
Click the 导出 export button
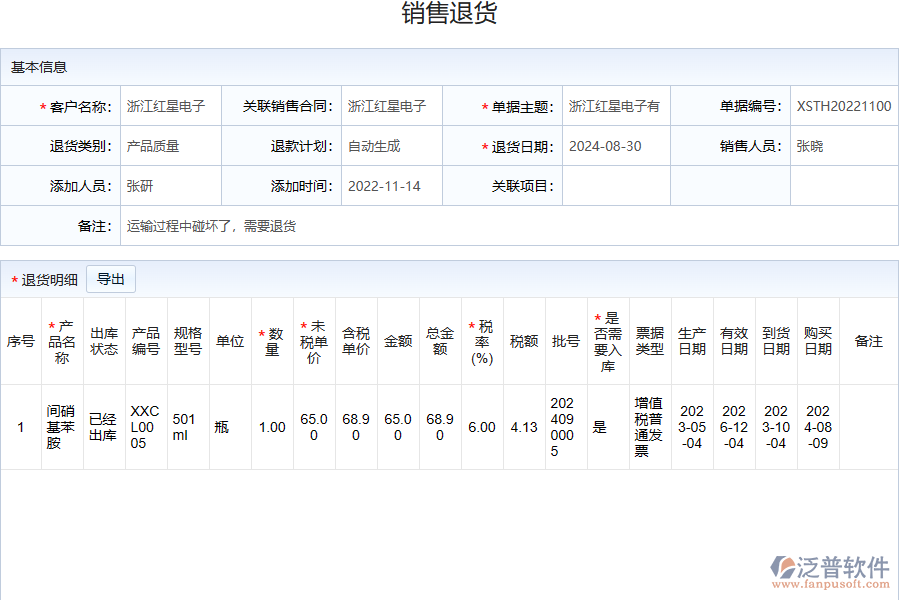[x=111, y=279]
